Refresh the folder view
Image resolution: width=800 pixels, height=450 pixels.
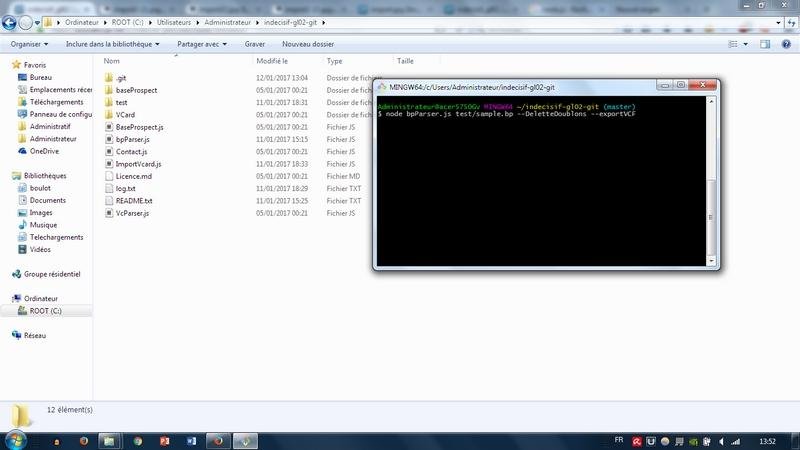(x=791, y=22)
